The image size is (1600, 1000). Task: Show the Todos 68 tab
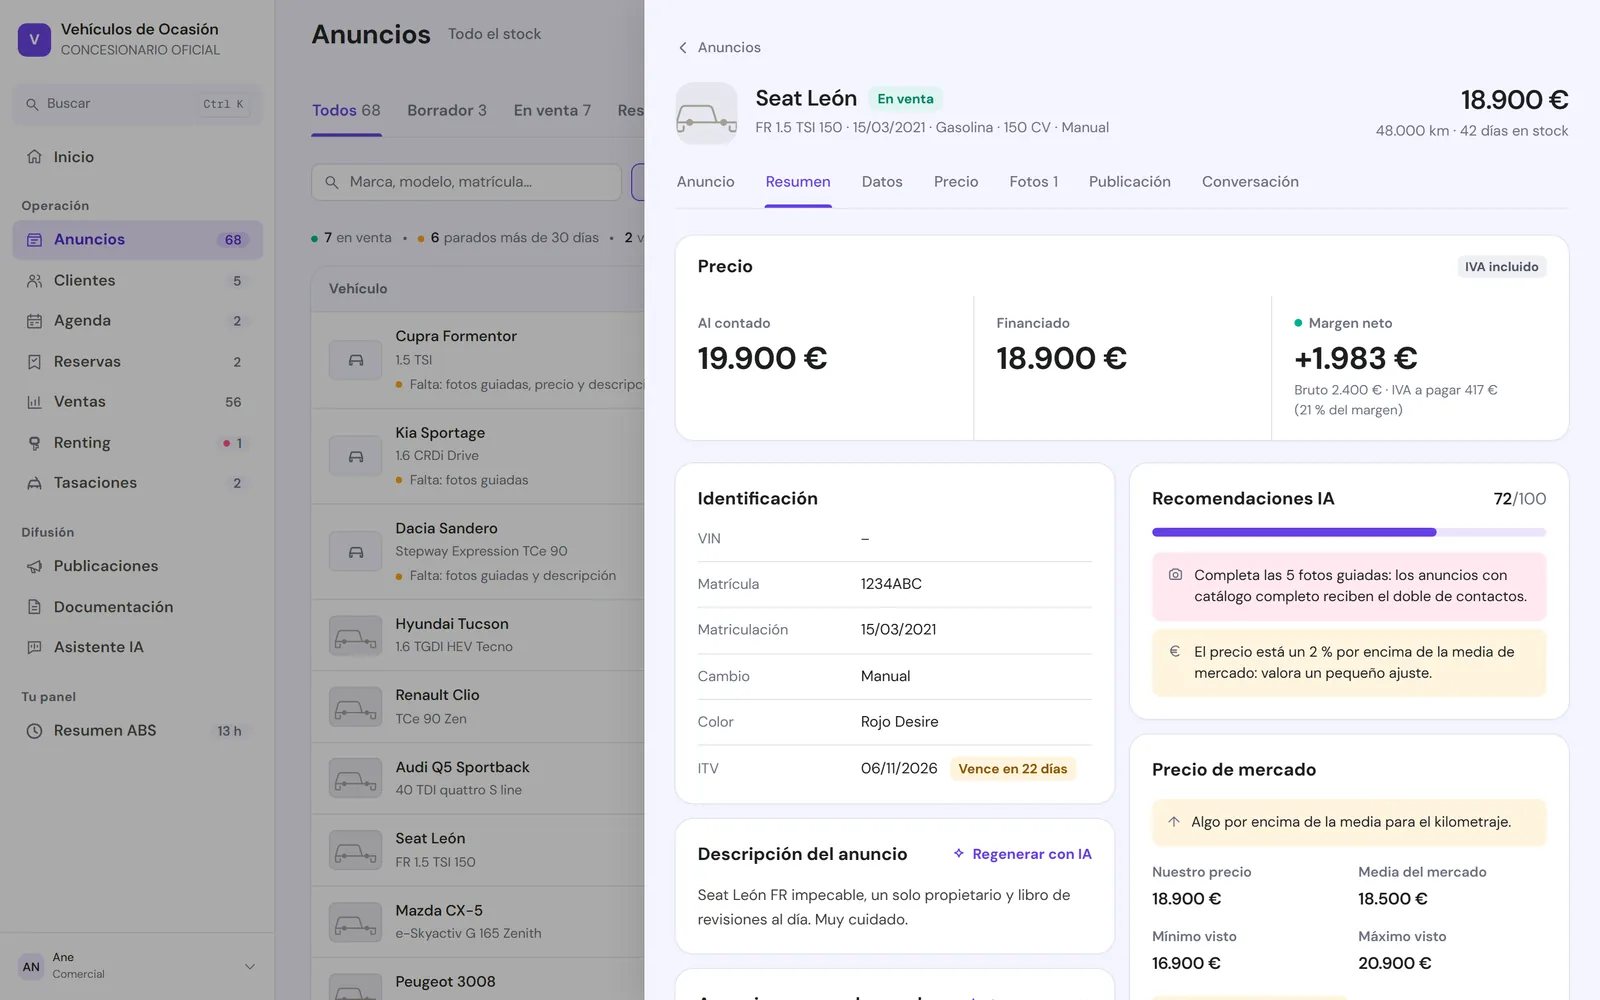(346, 111)
